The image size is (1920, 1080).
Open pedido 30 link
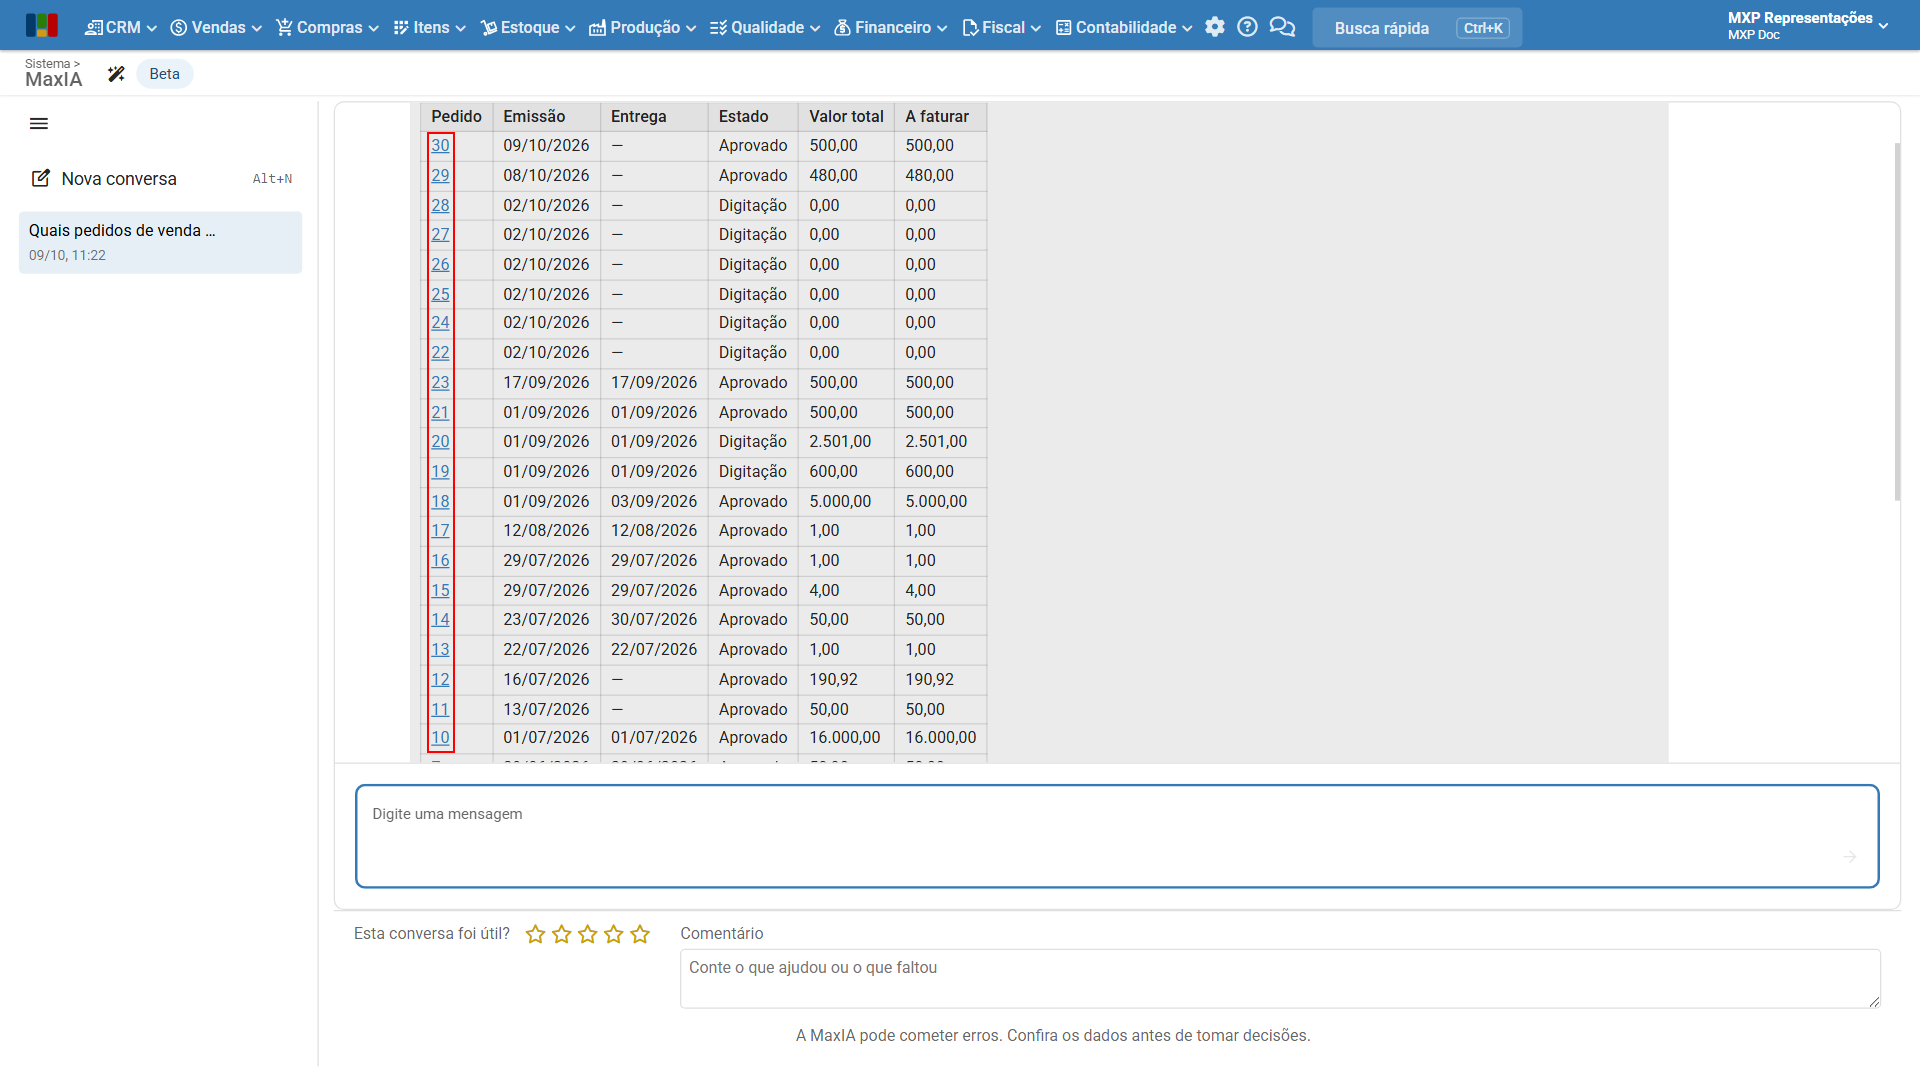point(440,146)
